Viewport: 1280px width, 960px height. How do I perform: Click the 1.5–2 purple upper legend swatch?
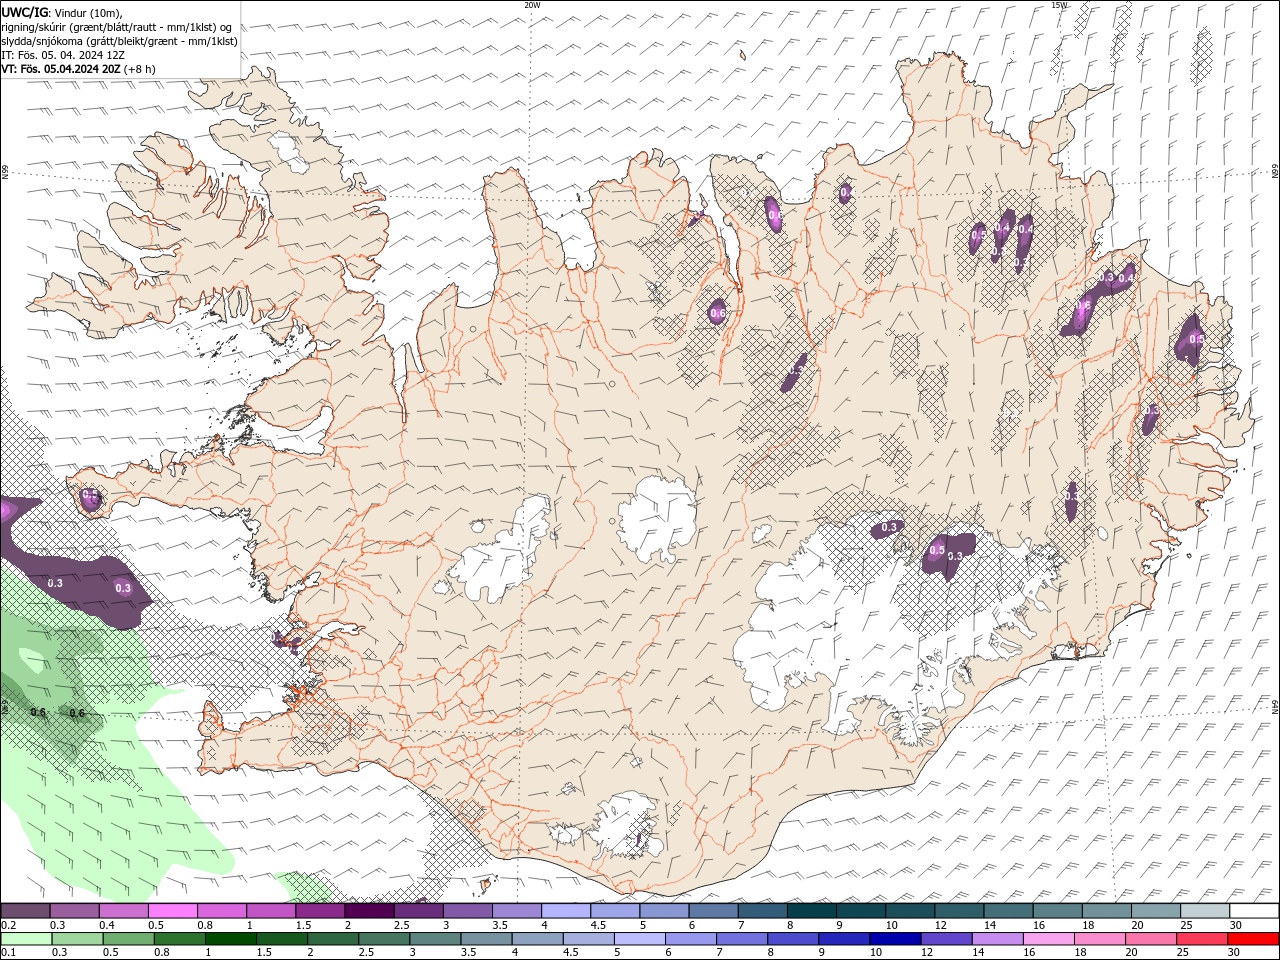click(320, 911)
